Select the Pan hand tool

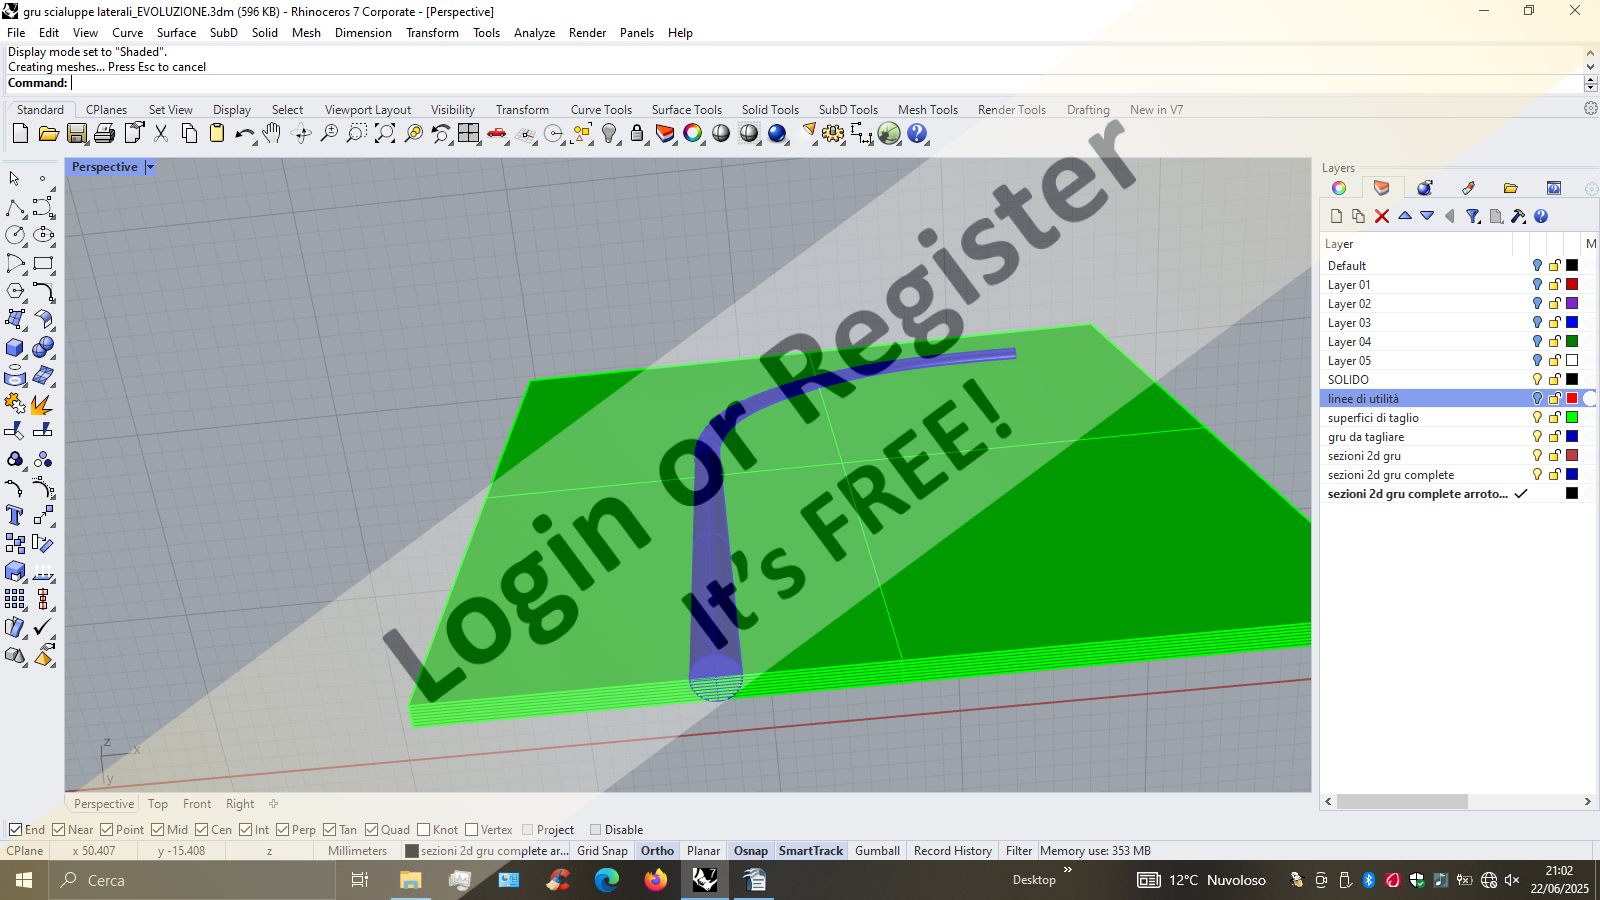(x=272, y=133)
